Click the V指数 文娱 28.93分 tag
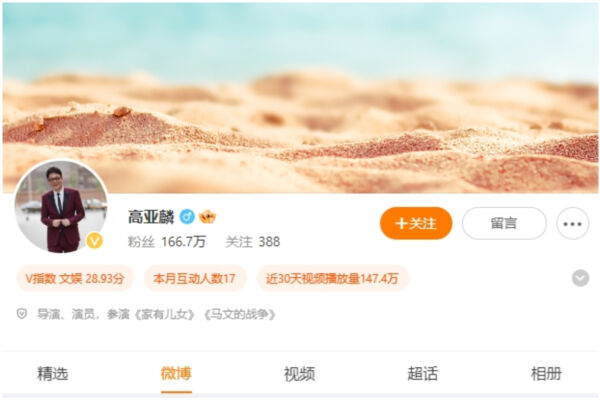600x400 pixels. click(75, 278)
